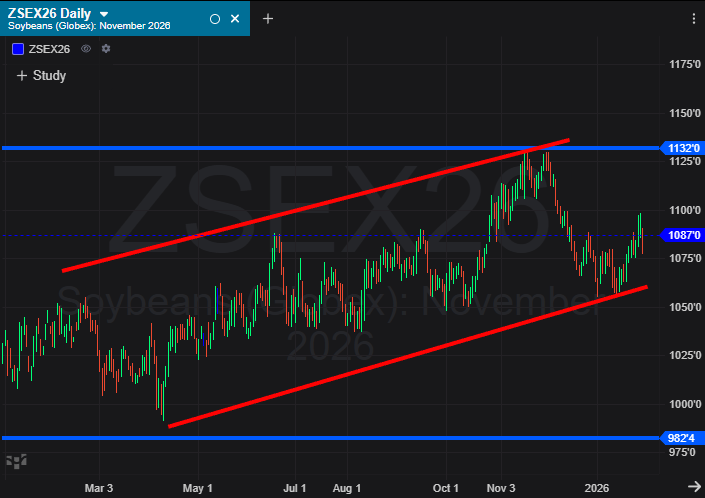Click the 1050'0 price axis label
The image size is (705, 498).
[x=685, y=307]
